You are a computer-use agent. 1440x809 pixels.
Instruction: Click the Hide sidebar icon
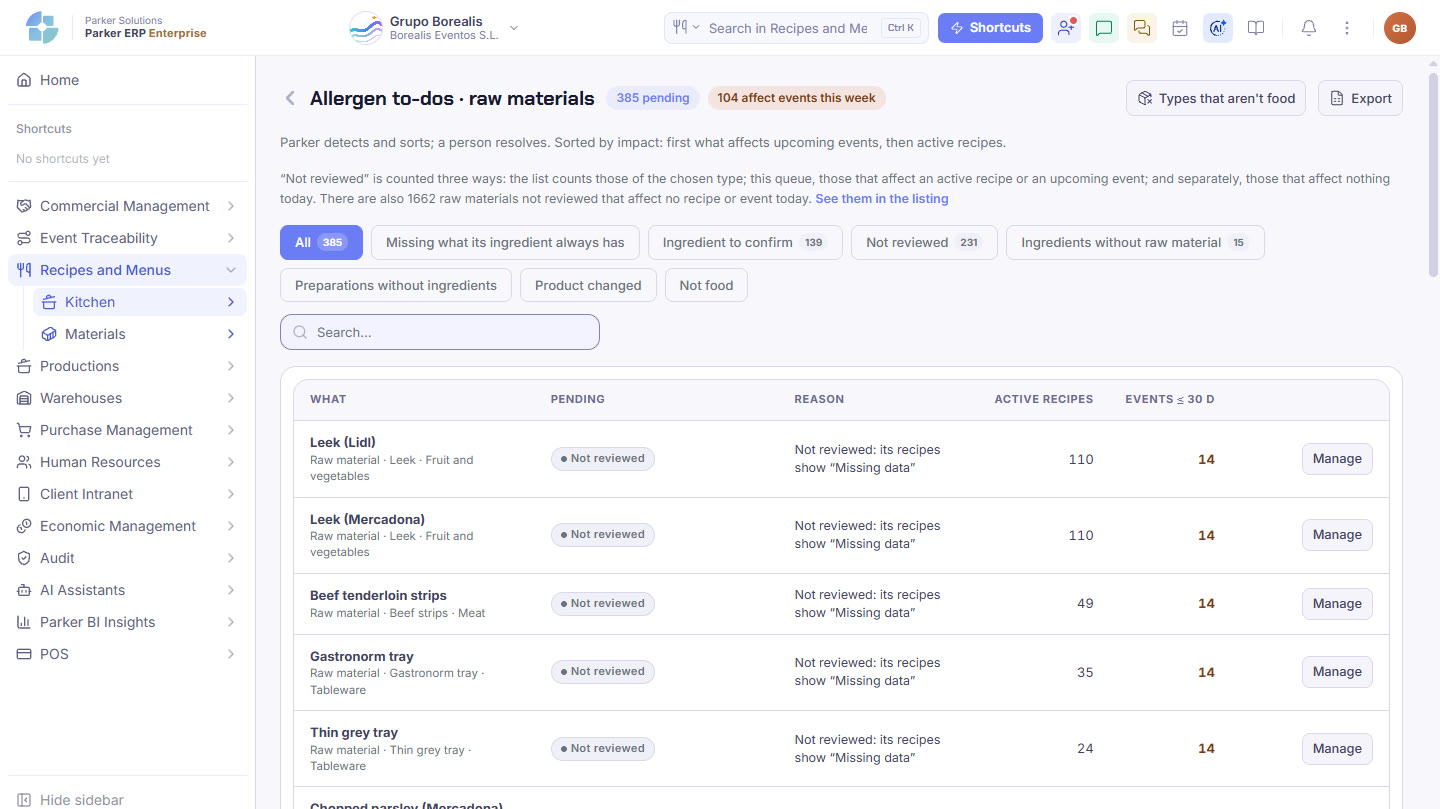click(24, 800)
